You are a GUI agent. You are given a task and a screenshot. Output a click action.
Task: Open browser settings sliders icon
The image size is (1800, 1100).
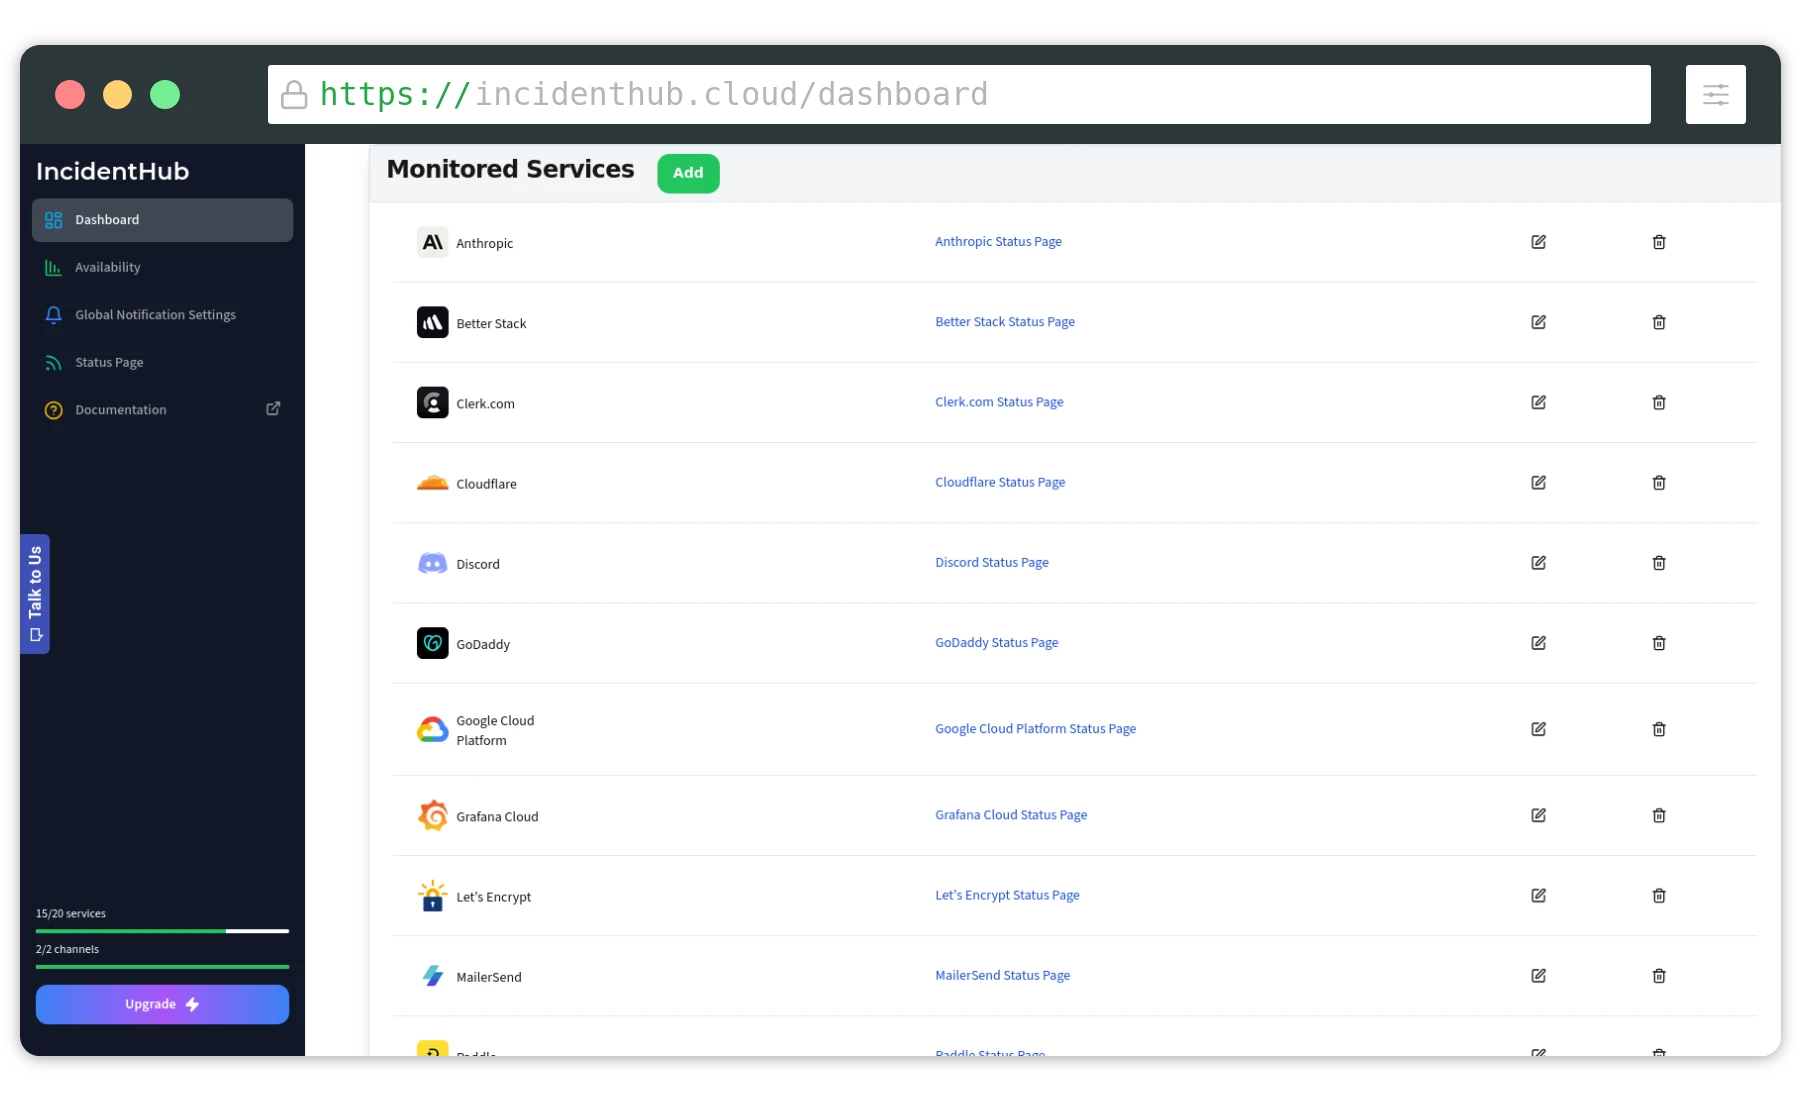point(1715,94)
